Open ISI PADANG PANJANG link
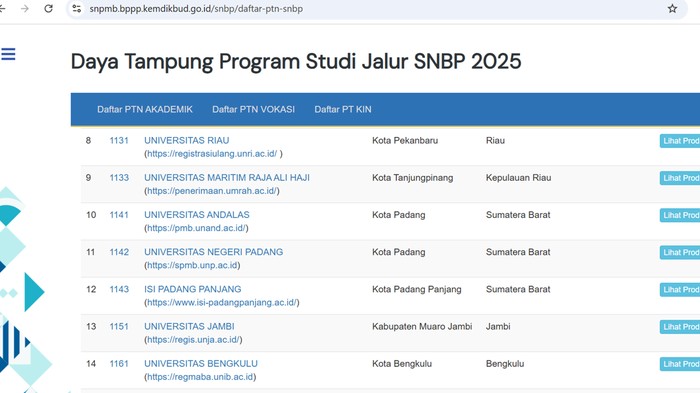This screenshot has width=700, height=393. coord(192,289)
